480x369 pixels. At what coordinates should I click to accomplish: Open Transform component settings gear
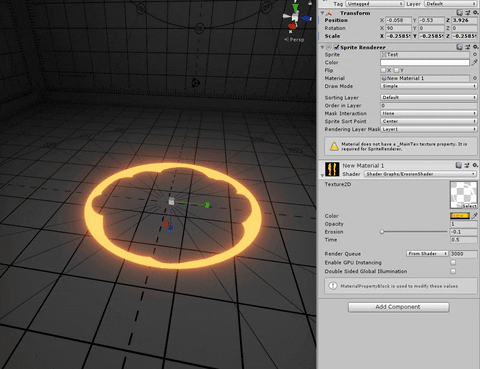(476, 13)
